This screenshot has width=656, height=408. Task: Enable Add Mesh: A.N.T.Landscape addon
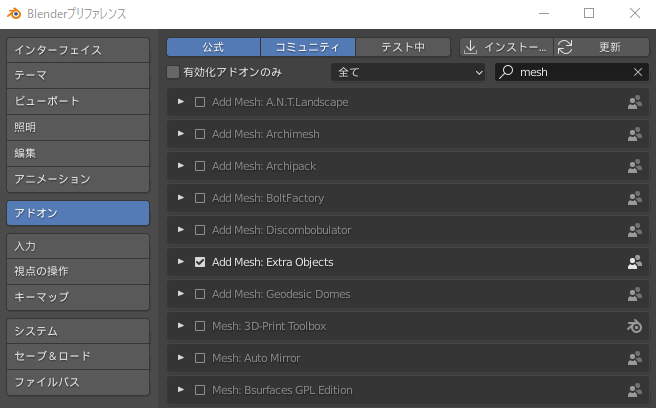(x=200, y=102)
